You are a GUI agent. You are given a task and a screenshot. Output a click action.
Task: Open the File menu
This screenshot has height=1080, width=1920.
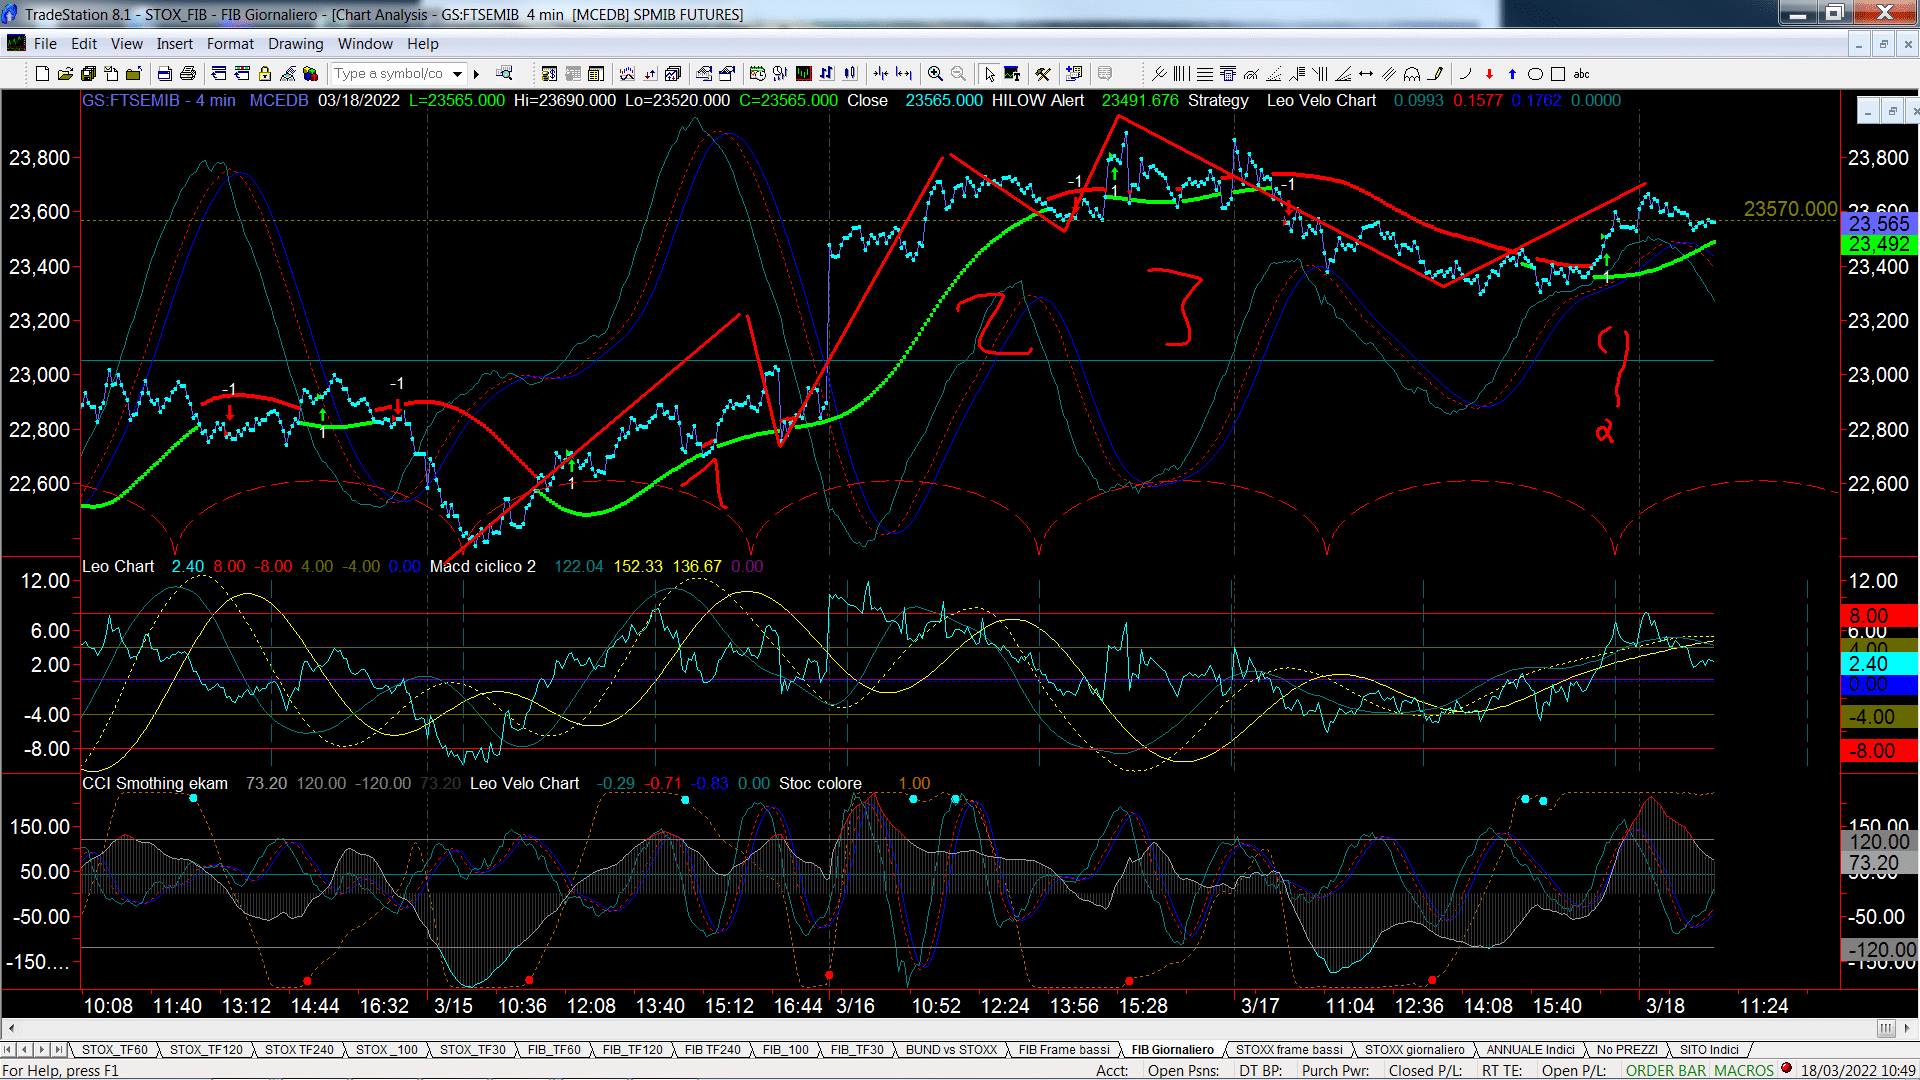tap(45, 44)
